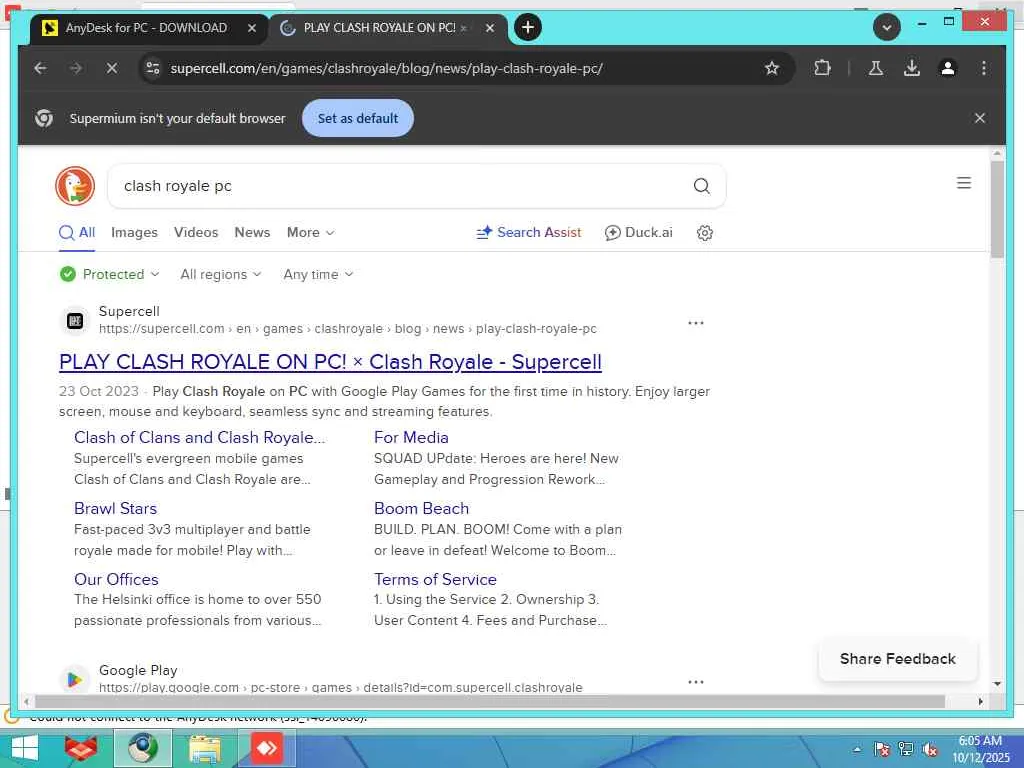
Task: Click Set as default button
Action: tap(358, 118)
